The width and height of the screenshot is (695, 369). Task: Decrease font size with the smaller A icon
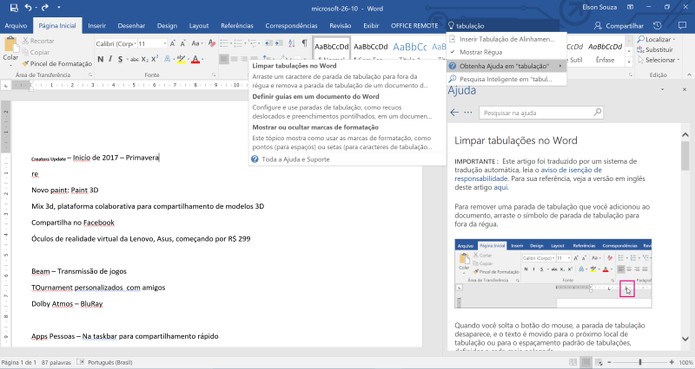tap(182, 43)
